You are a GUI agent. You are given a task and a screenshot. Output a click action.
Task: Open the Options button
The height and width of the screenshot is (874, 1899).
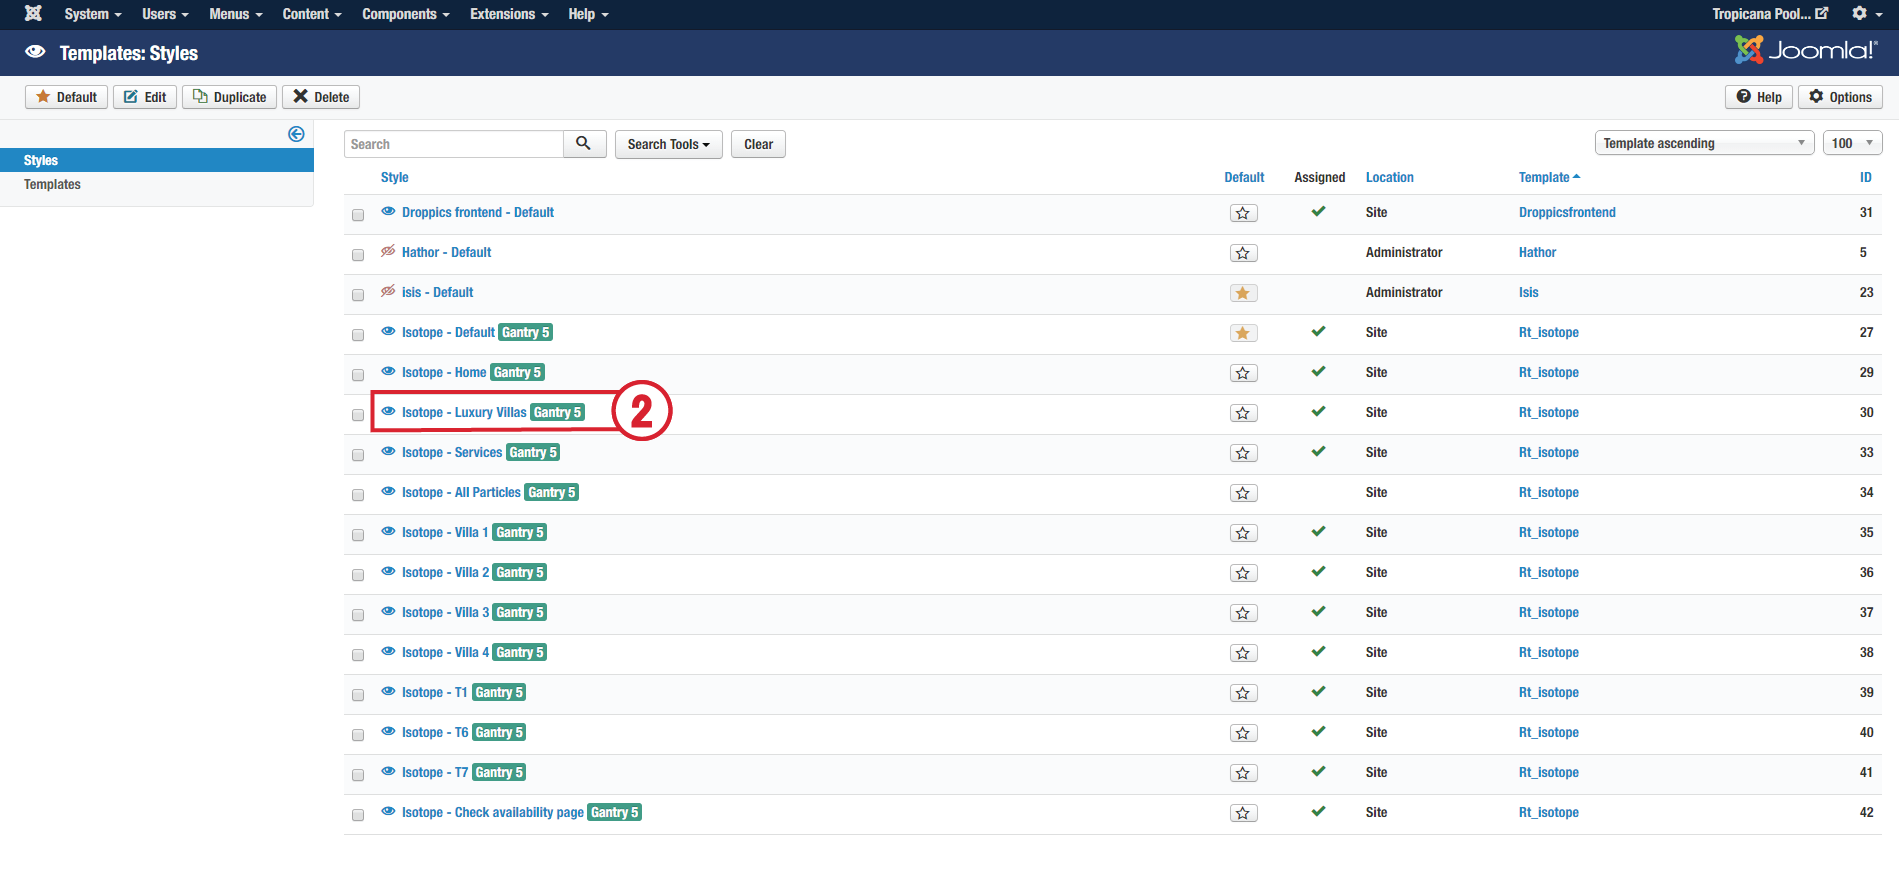click(x=1840, y=97)
